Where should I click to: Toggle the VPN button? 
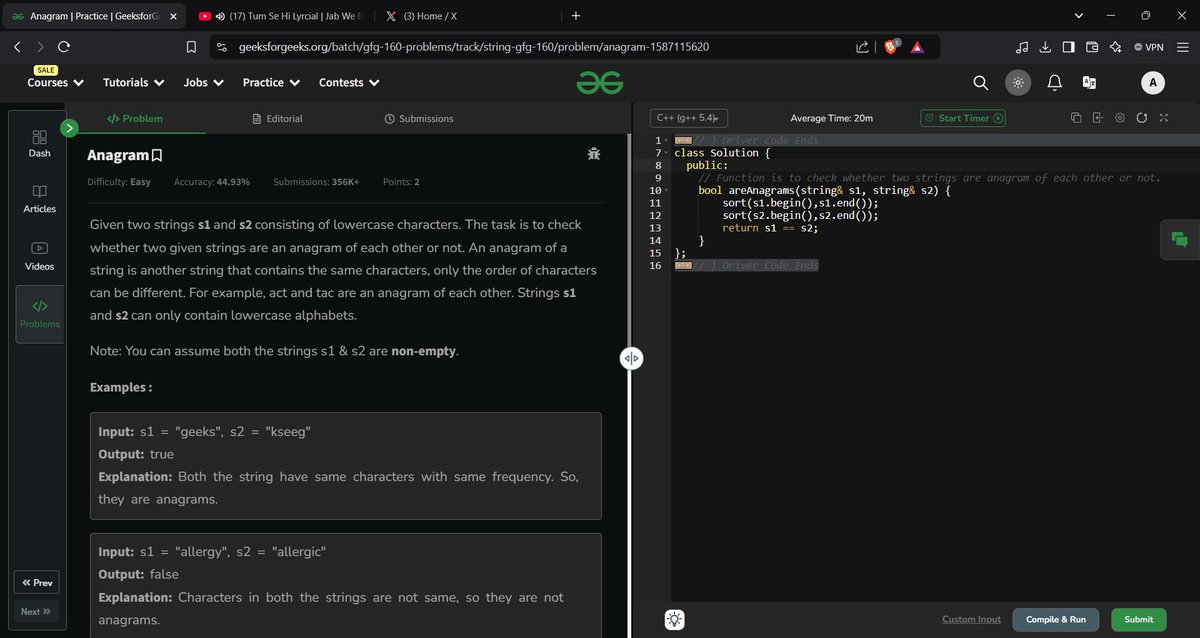(x=1151, y=47)
